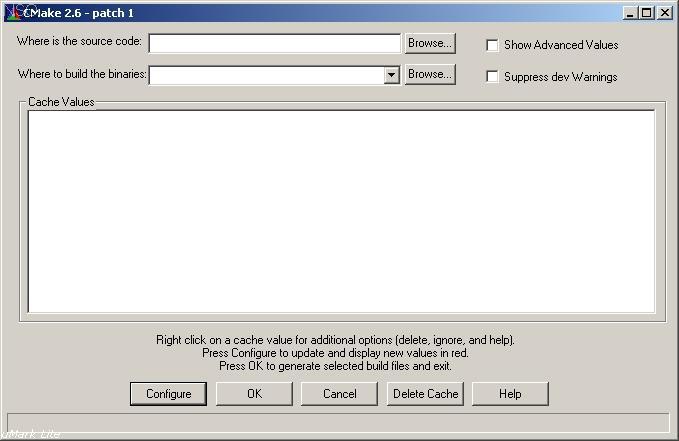Browse for the binaries build folder
Viewport: 679px width, 441px height.
430,74
